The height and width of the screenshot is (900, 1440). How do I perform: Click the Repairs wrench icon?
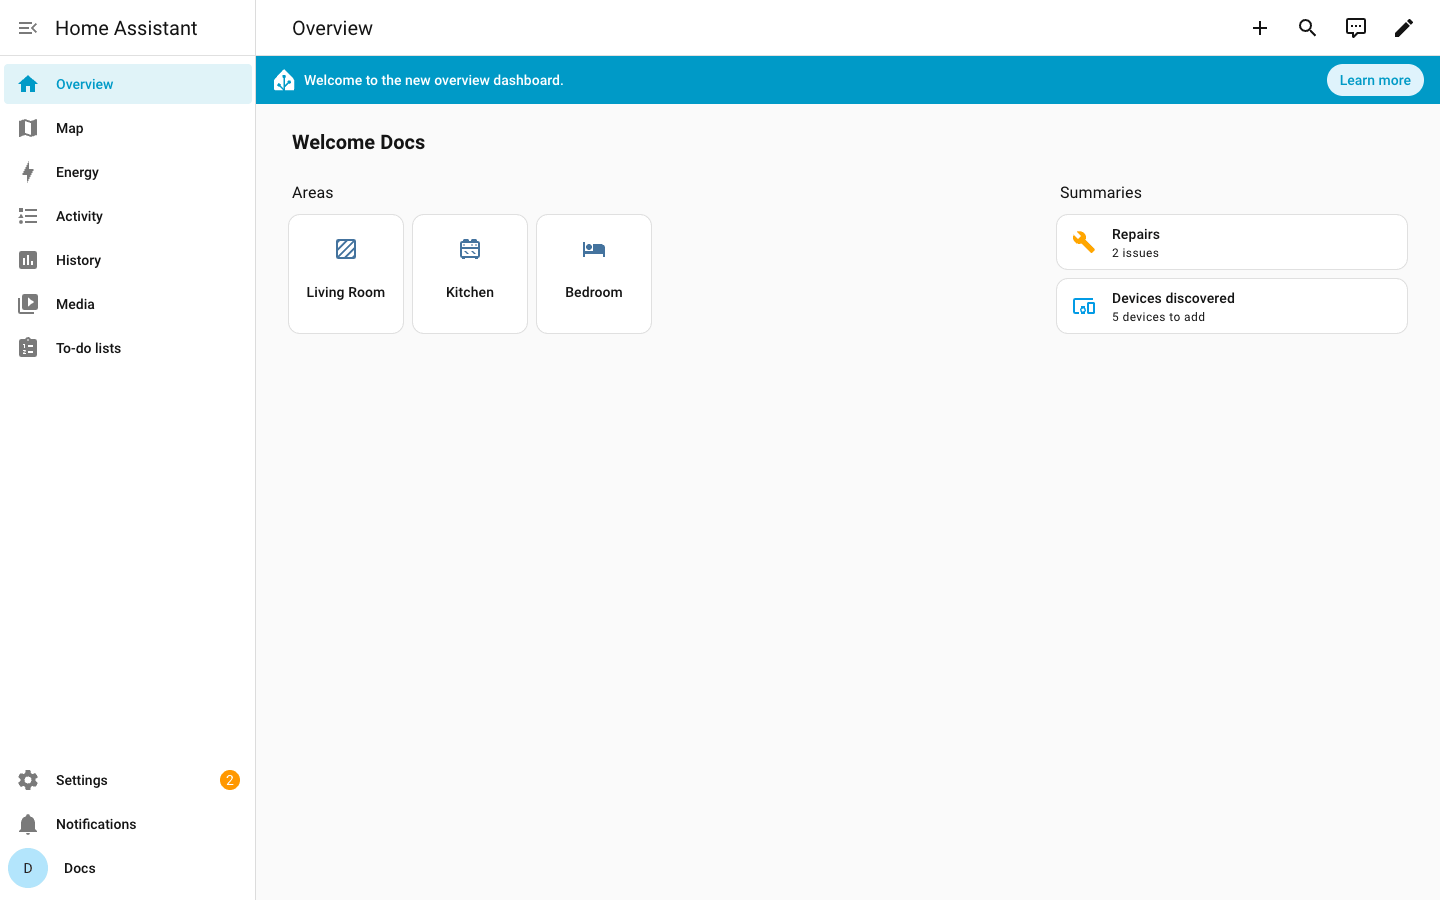pyautogui.click(x=1084, y=242)
